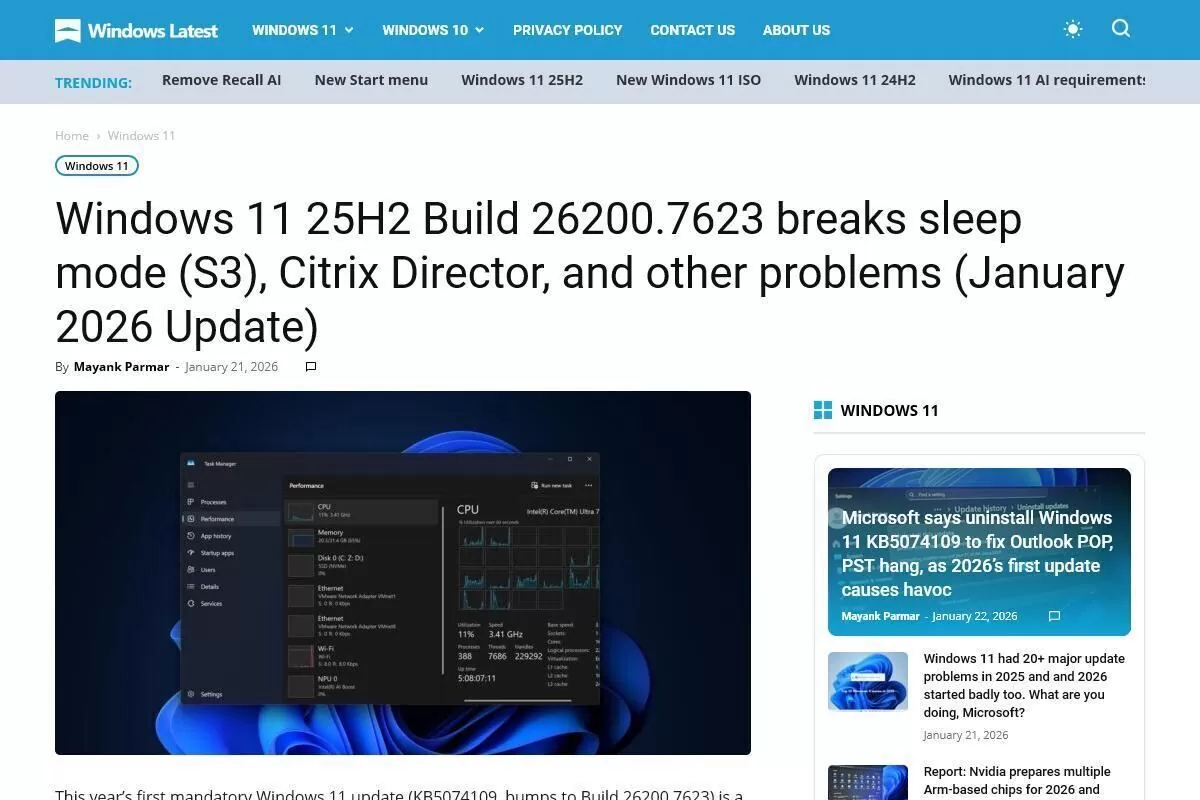The height and width of the screenshot is (800, 1200).
Task: Click the article comment bubble icon
Action: click(x=311, y=367)
